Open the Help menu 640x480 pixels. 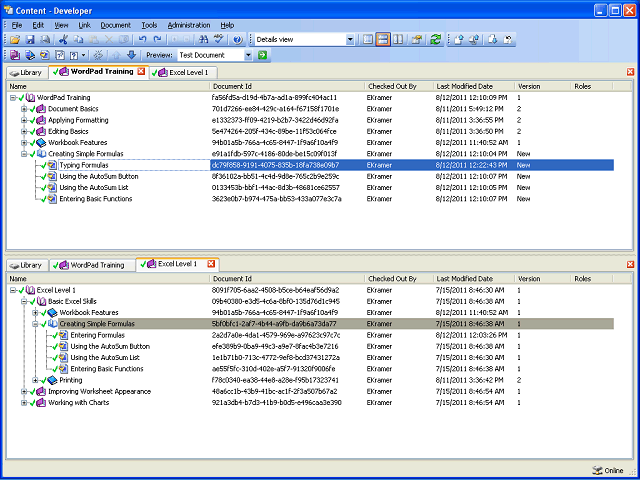[227, 25]
